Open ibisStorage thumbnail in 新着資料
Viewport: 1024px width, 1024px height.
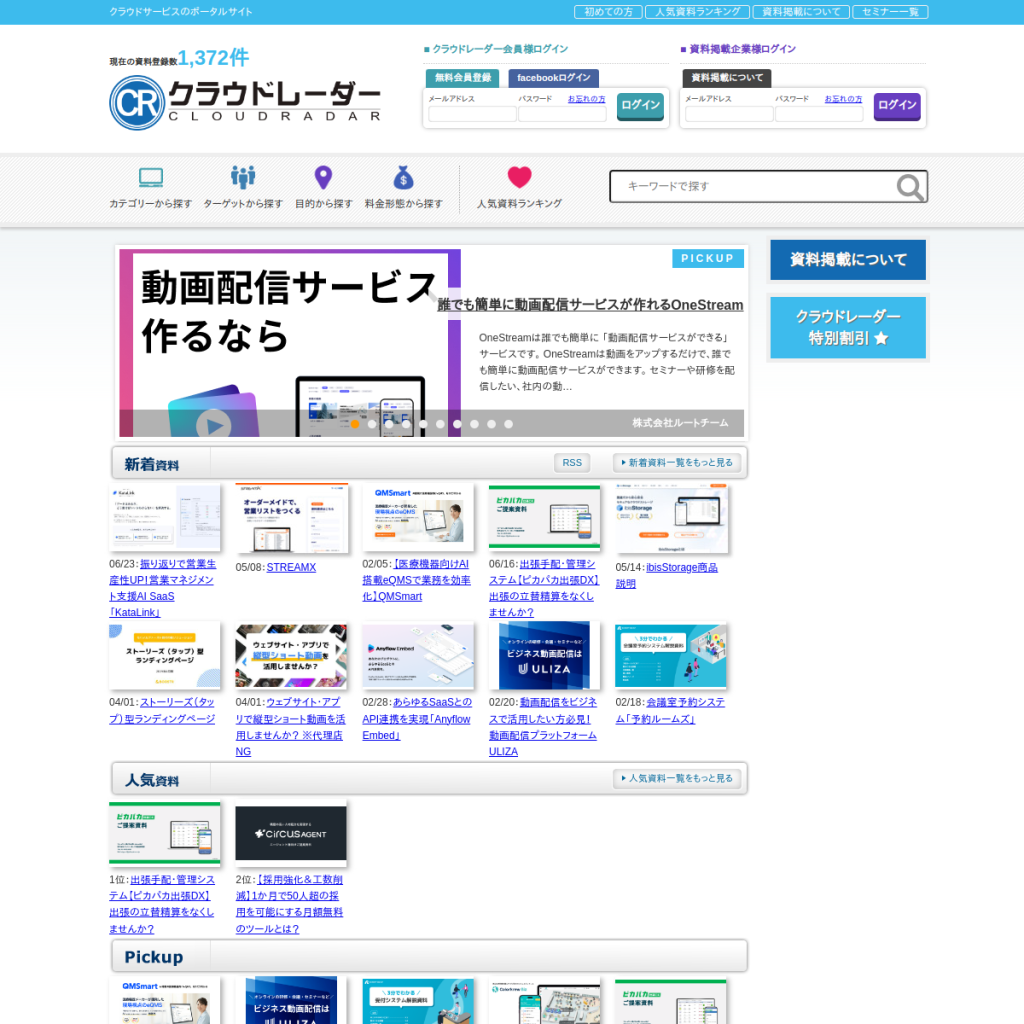[x=671, y=519]
